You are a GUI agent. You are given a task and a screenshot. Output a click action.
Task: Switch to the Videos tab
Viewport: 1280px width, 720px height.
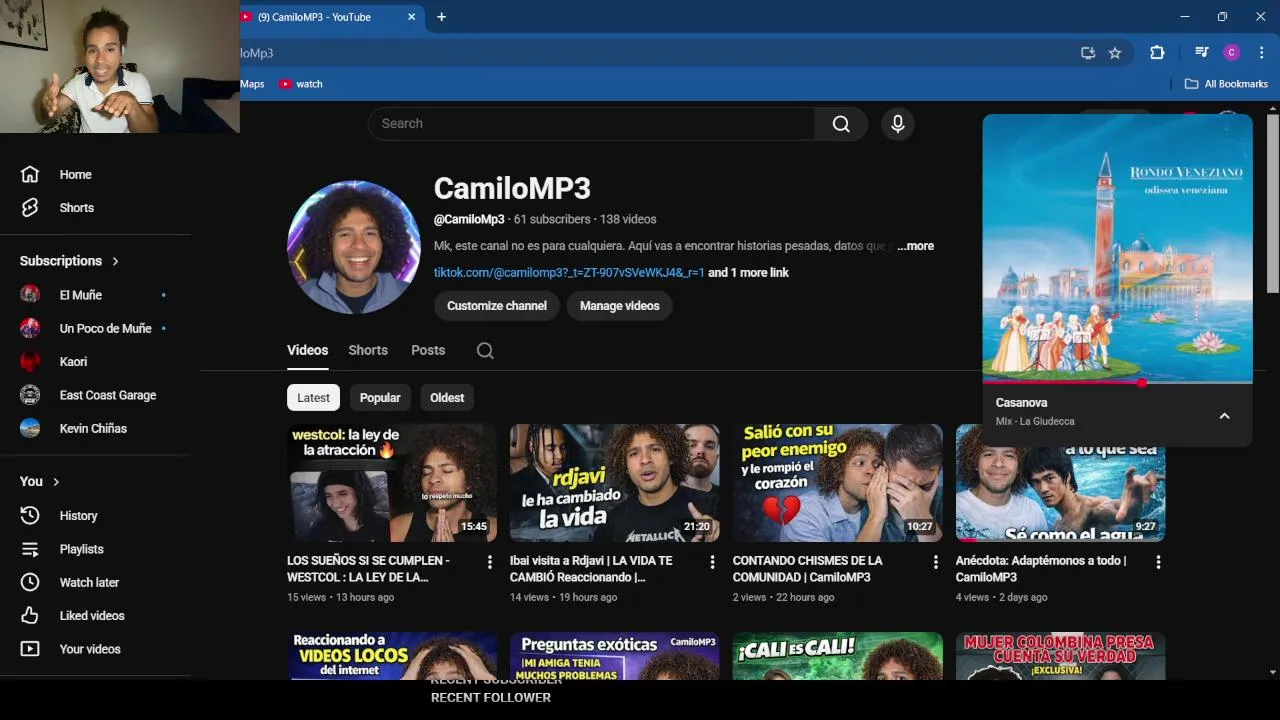(307, 350)
